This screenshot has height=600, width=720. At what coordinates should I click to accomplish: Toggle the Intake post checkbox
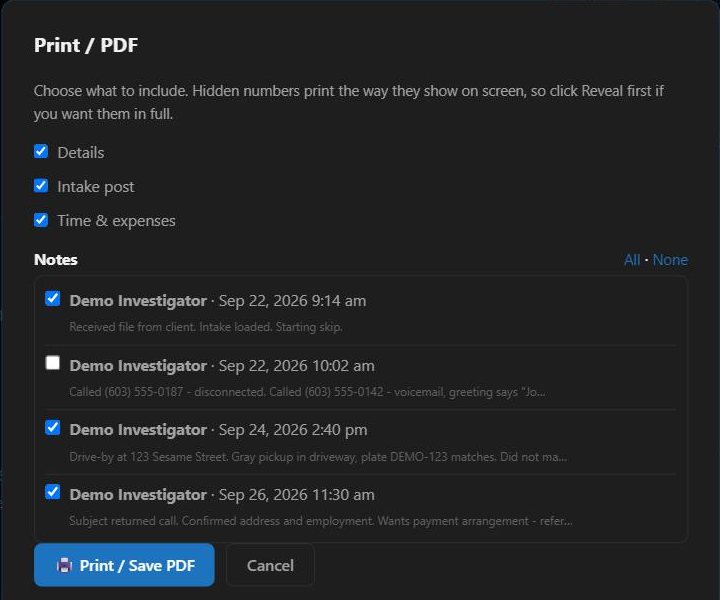tap(41, 185)
